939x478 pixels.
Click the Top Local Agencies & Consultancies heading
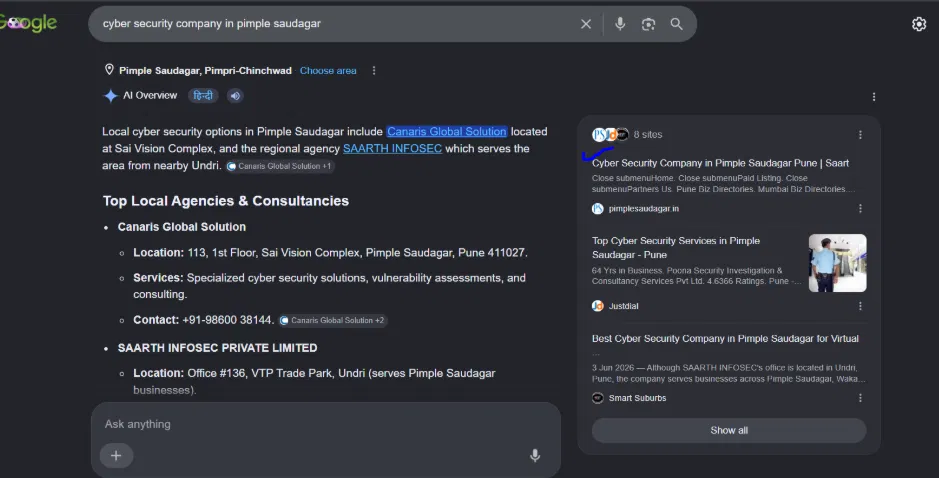(x=226, y=201)
